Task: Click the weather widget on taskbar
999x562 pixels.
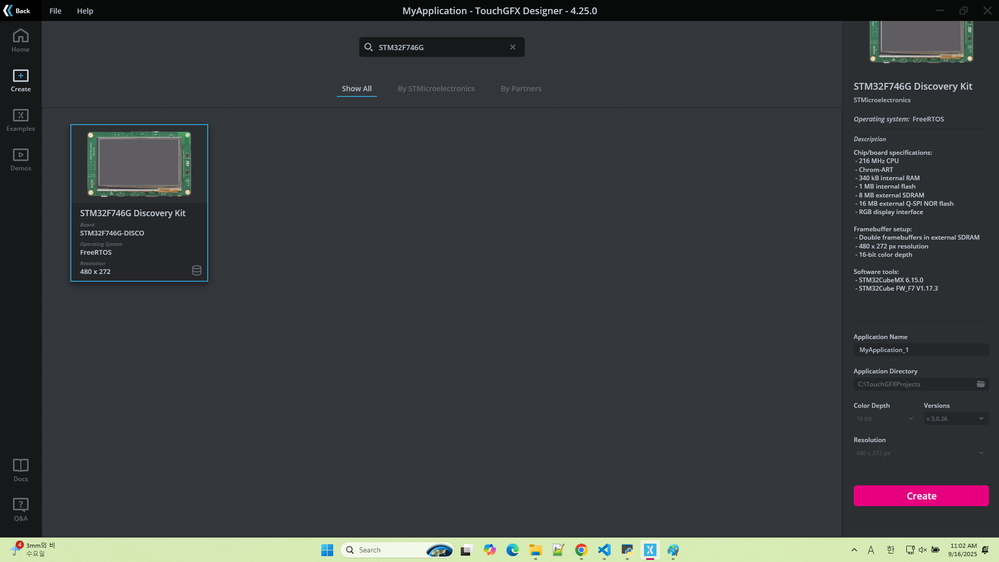Action: tap(35, 549)
